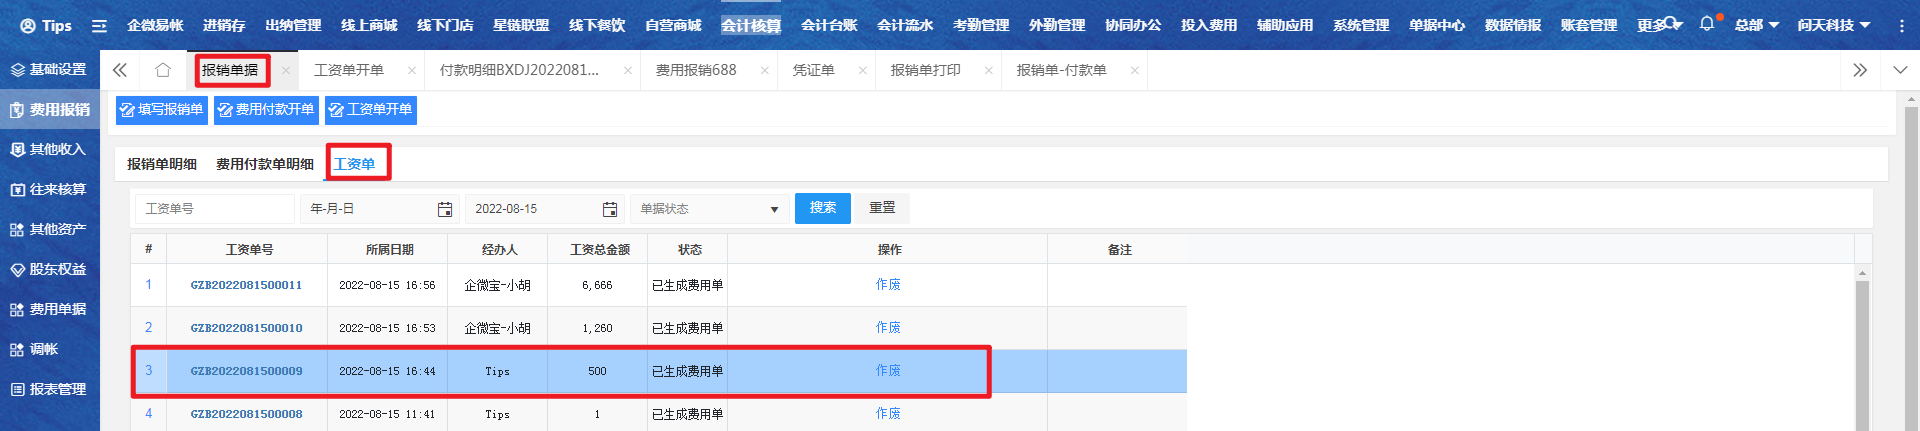Click the search magnifier icon in top bar
The width and height of the screenshot is (1920, 431).
1669,24
